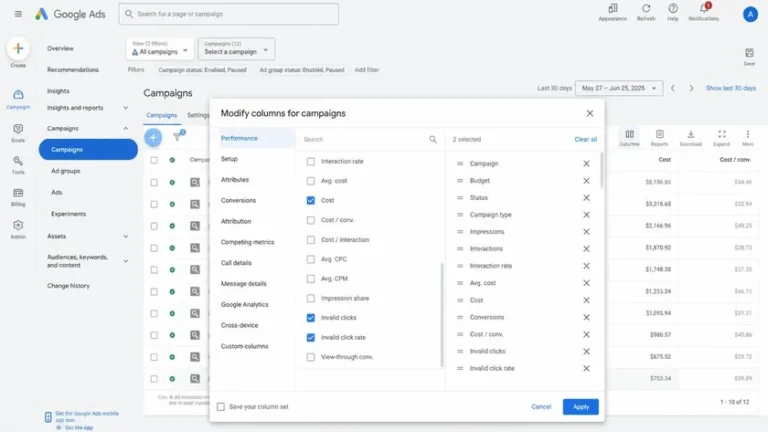The width and height of the screenshot is (768, 432).
Task: Select the Competing metrics category
Action: coord(248,242)
